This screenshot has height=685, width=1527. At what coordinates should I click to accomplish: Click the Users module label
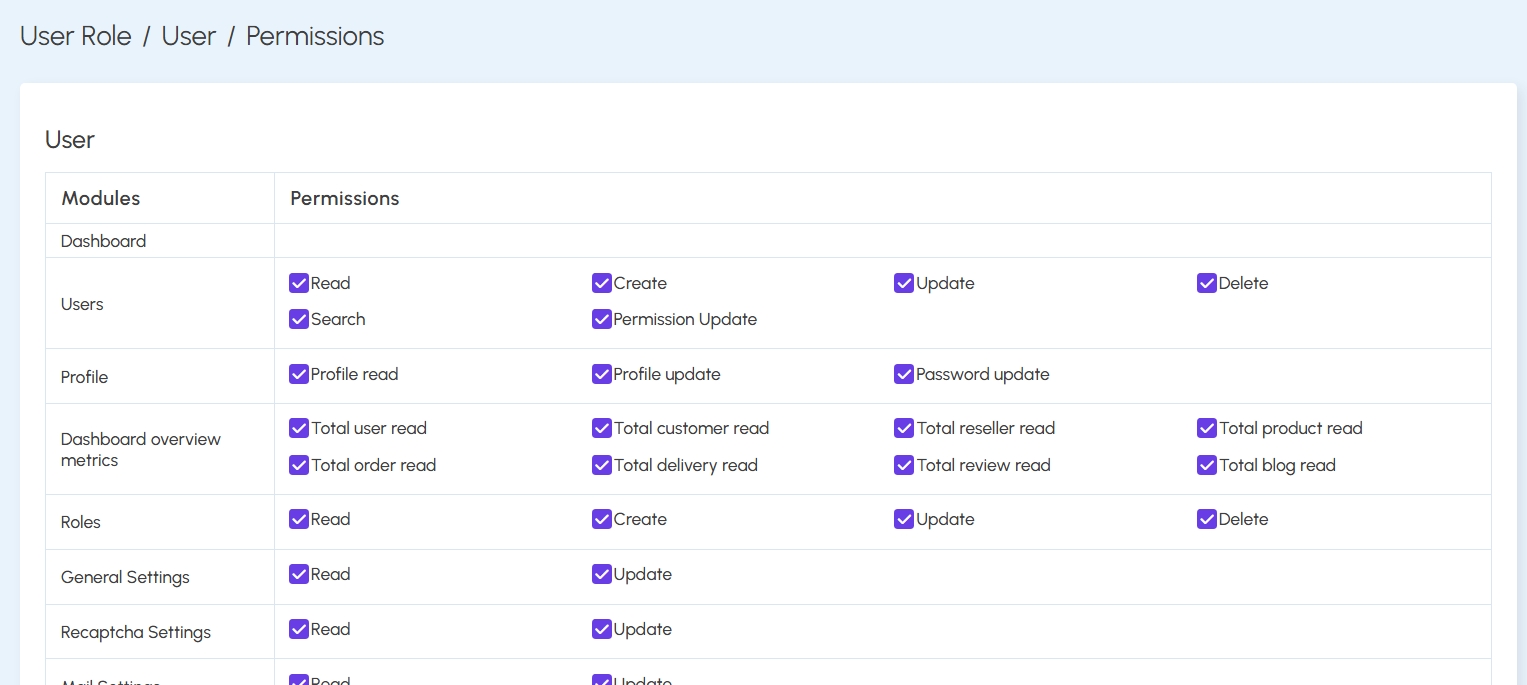click(x=82, y=304)
